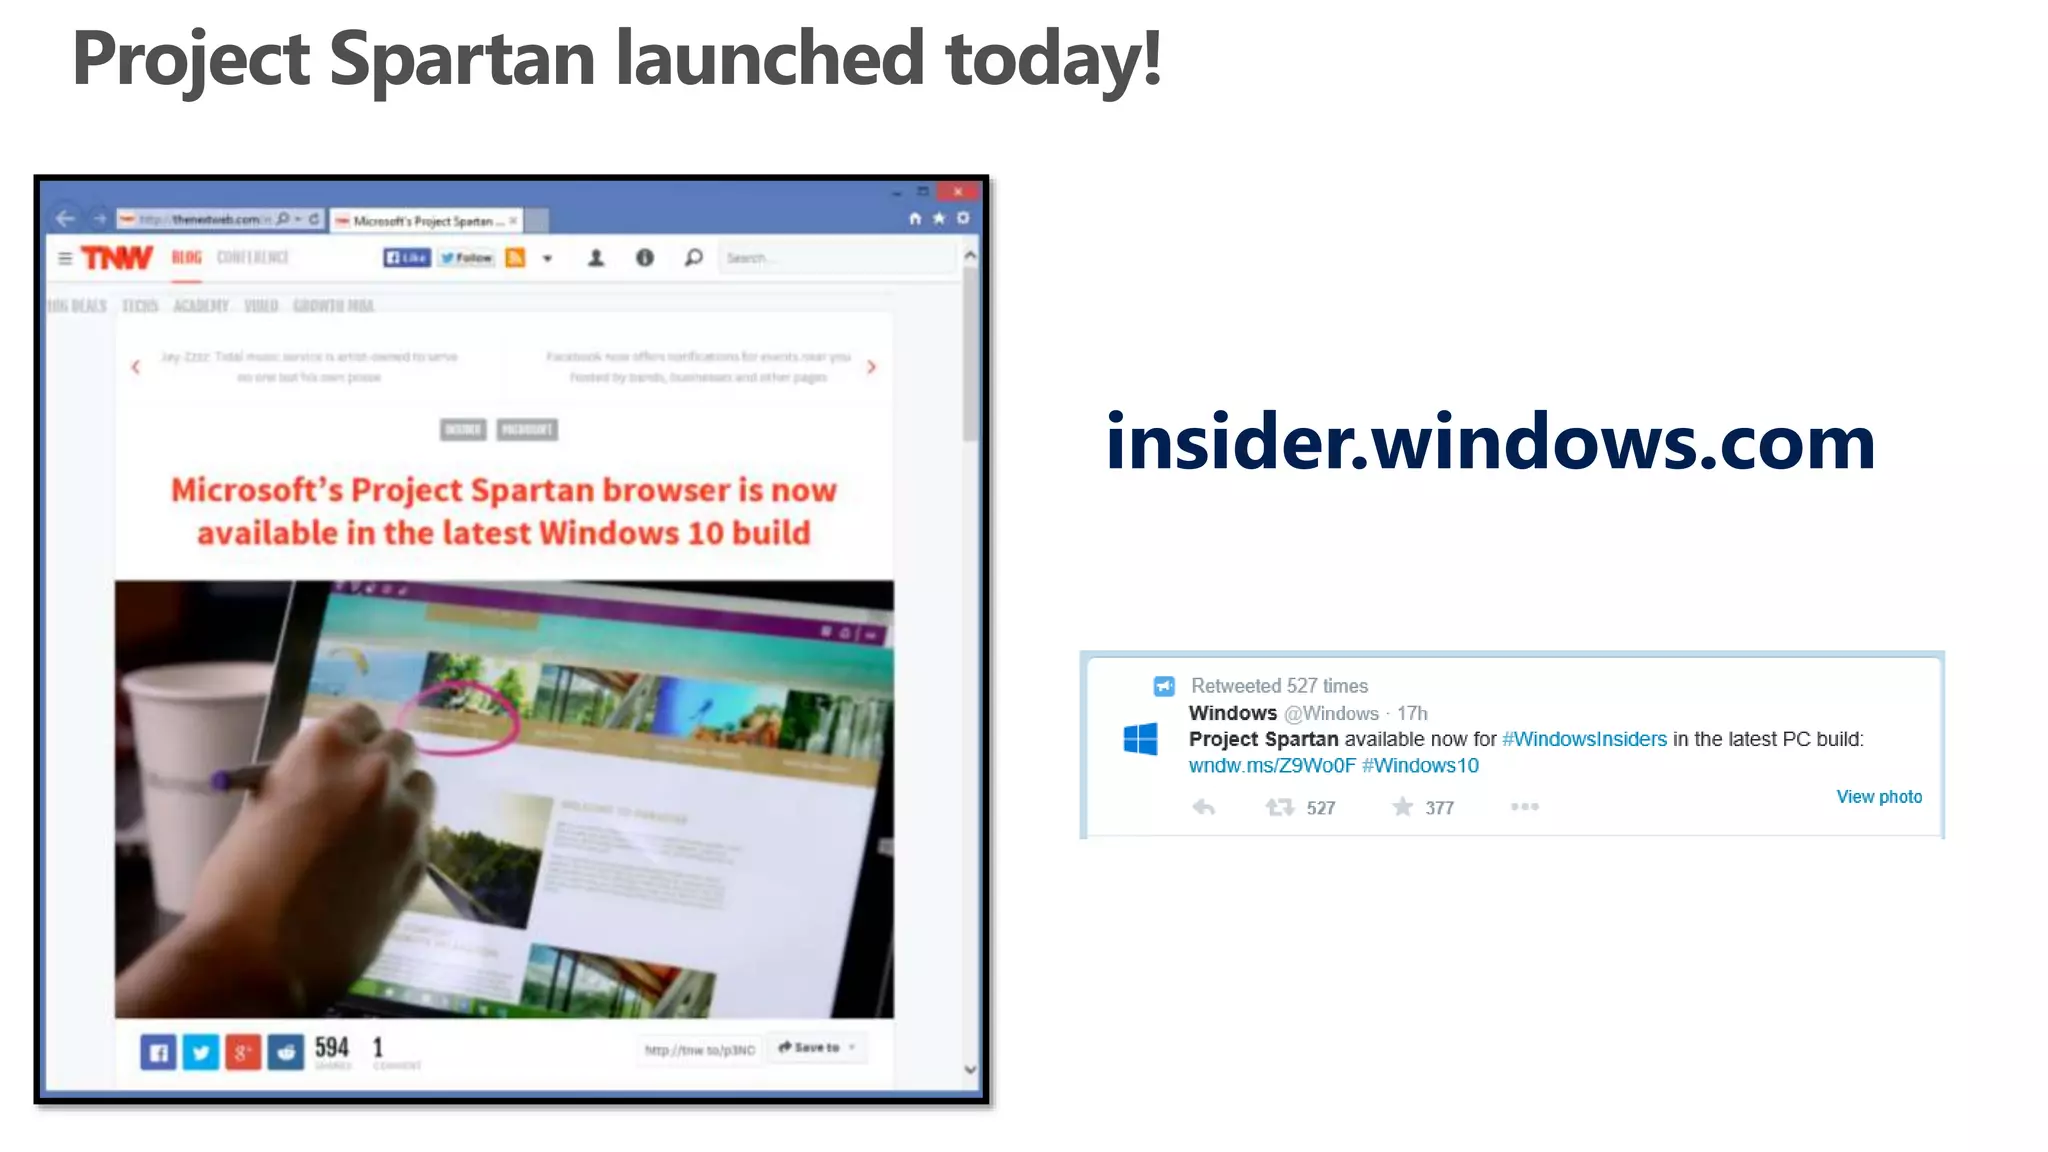The width and height of the screenshot is (2048, 1152).
Task: Expand the address bar dropdown arrow
Action: click(x=298, y=219)
